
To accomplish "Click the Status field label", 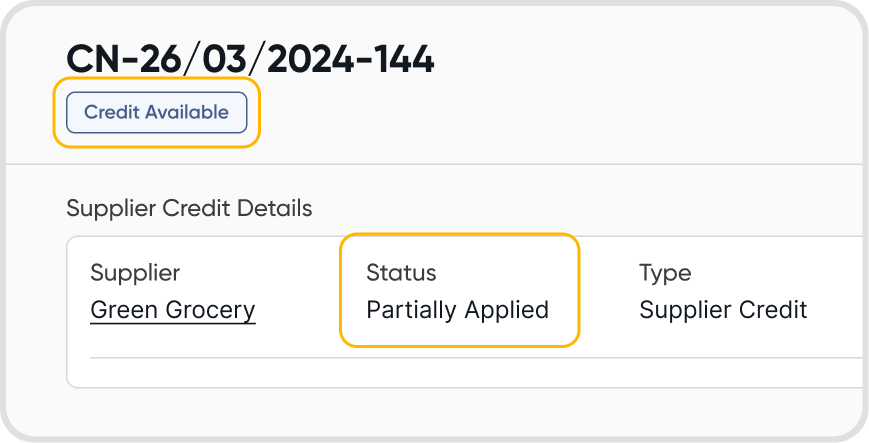I will 401,272.
